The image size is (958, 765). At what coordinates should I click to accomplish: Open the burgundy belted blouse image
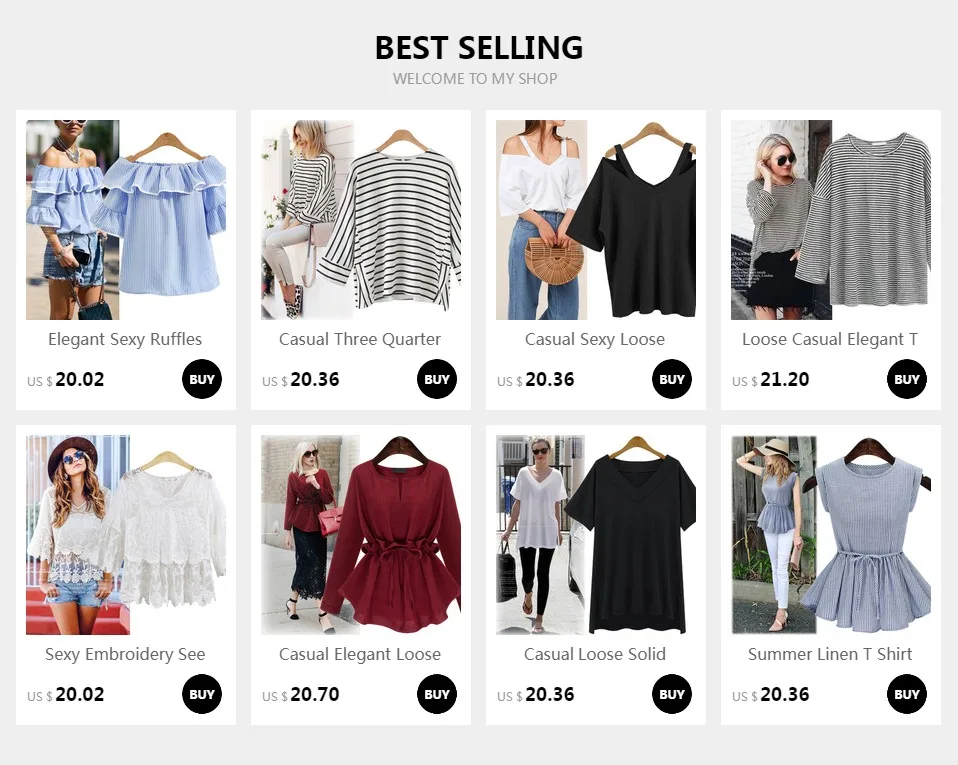point(361,535)
